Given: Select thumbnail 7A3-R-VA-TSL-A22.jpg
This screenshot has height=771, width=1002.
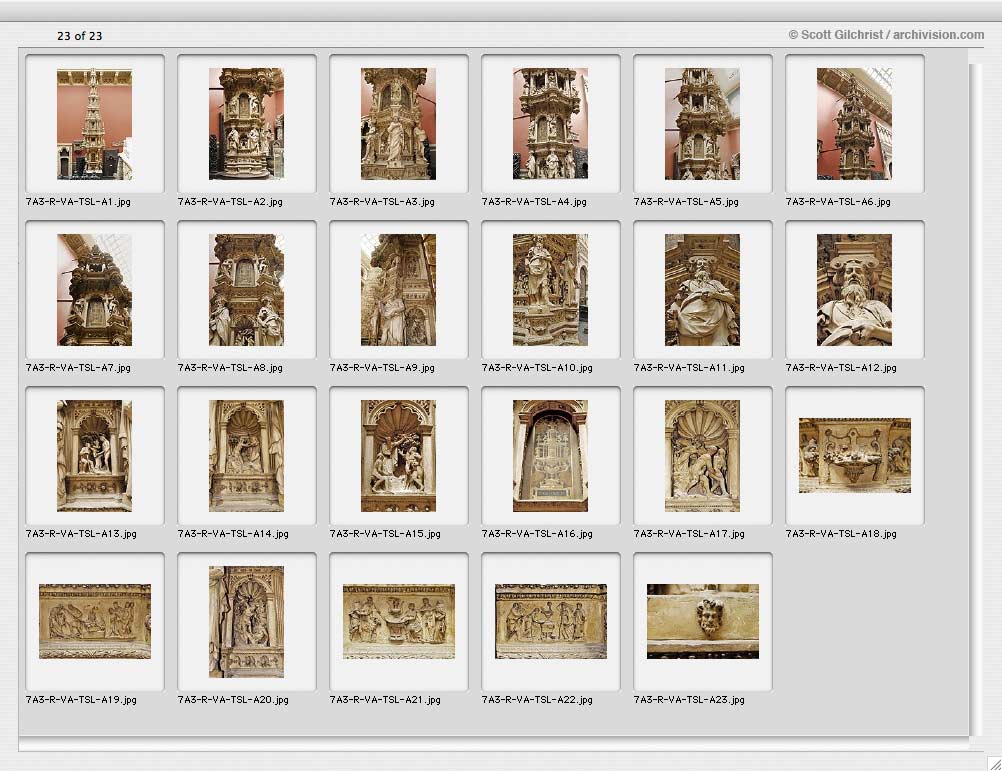Looking at the screenshot, I should pos(551,622).
